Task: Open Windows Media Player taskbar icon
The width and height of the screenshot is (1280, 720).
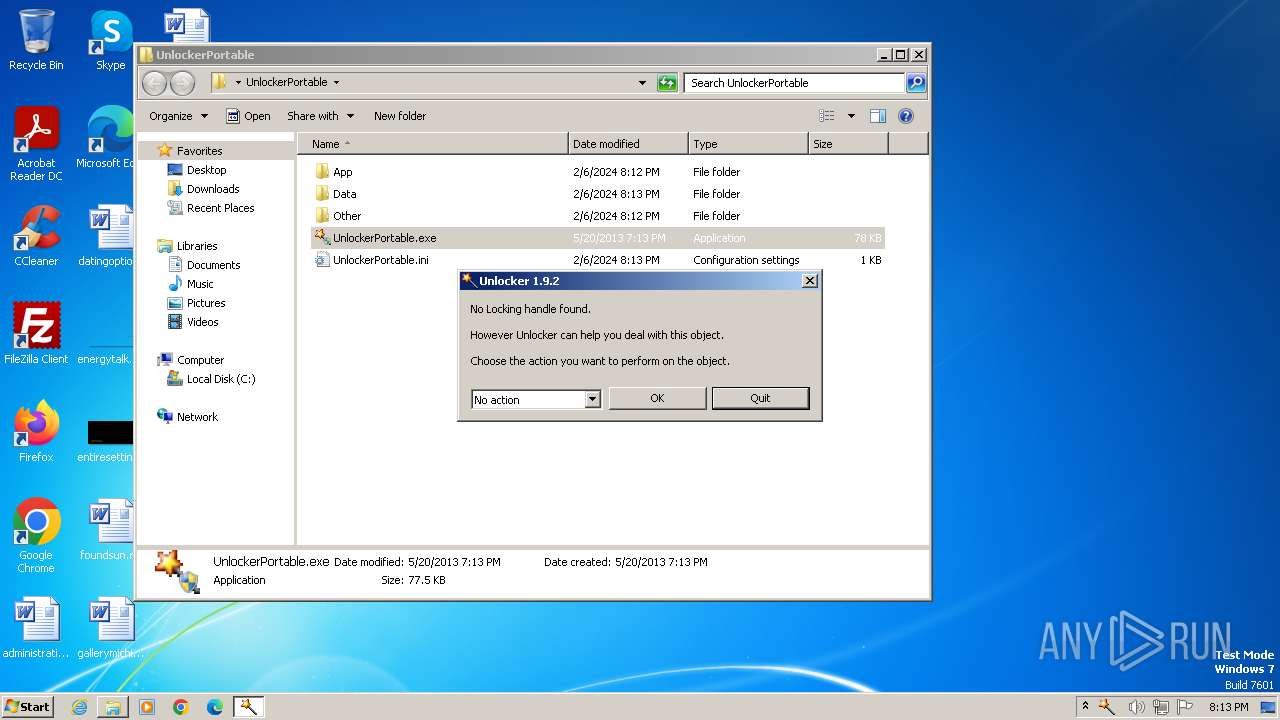Action: (147, 707)
